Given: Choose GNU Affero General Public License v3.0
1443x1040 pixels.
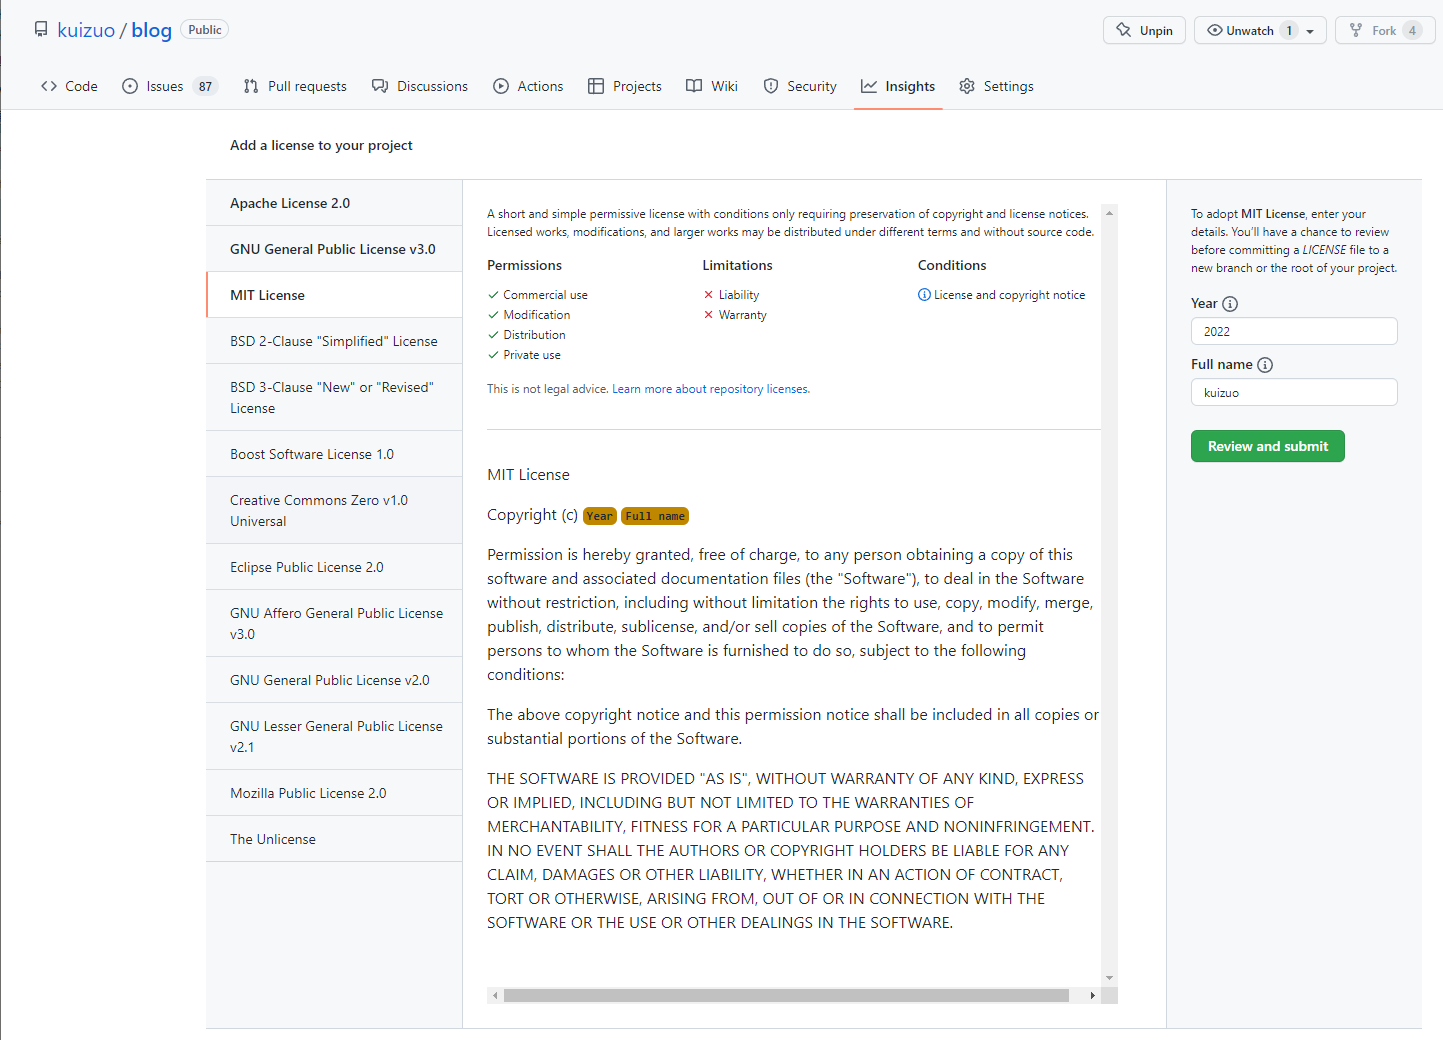Looking at the screenshot, I should (334, 623).
